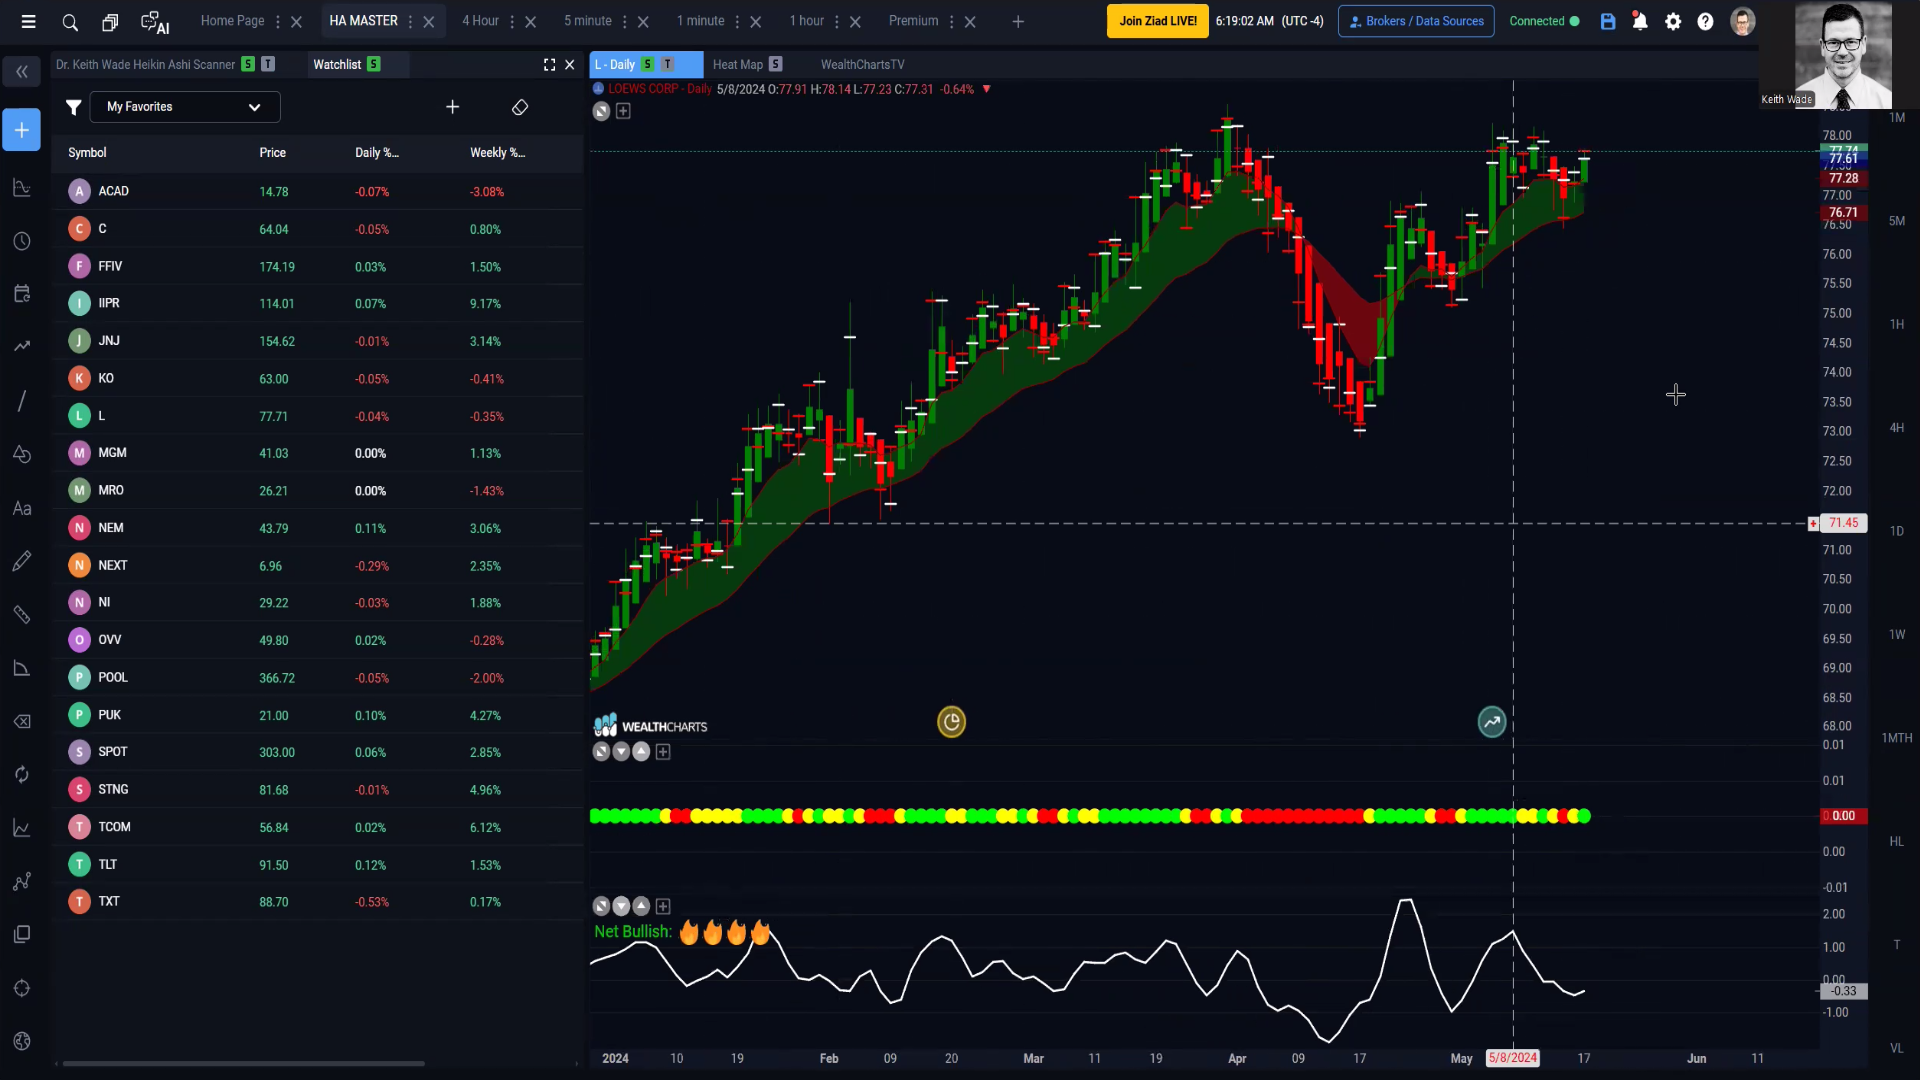Switch to the 5 minute tab
Viewport: 1920px width, 1080px height.
[587, 21]
